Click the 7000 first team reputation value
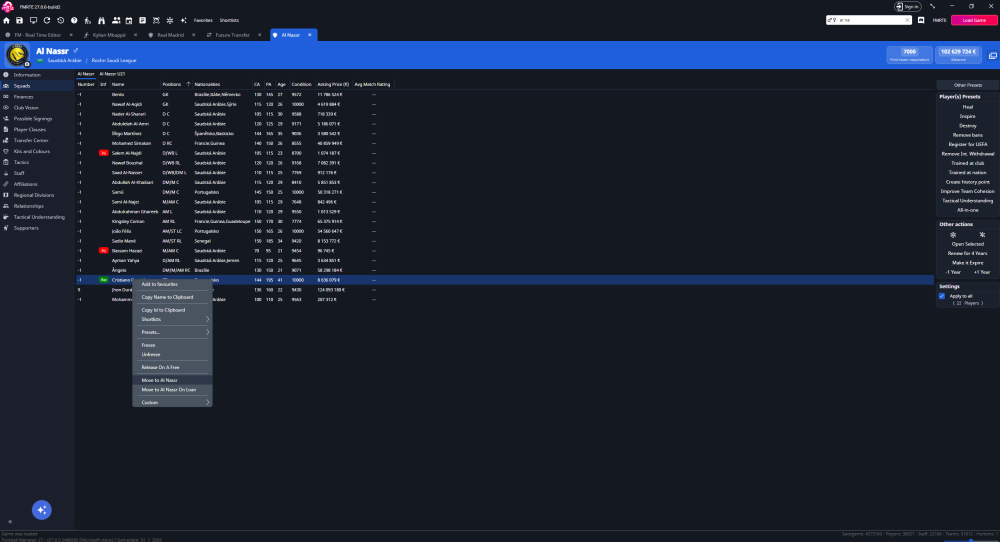1000x542 pixels. 909,52
